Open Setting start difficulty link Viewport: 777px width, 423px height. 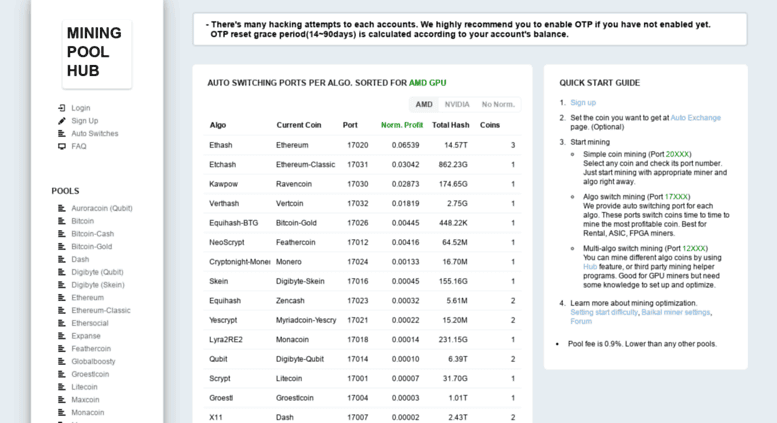click(x=604, y=312)
